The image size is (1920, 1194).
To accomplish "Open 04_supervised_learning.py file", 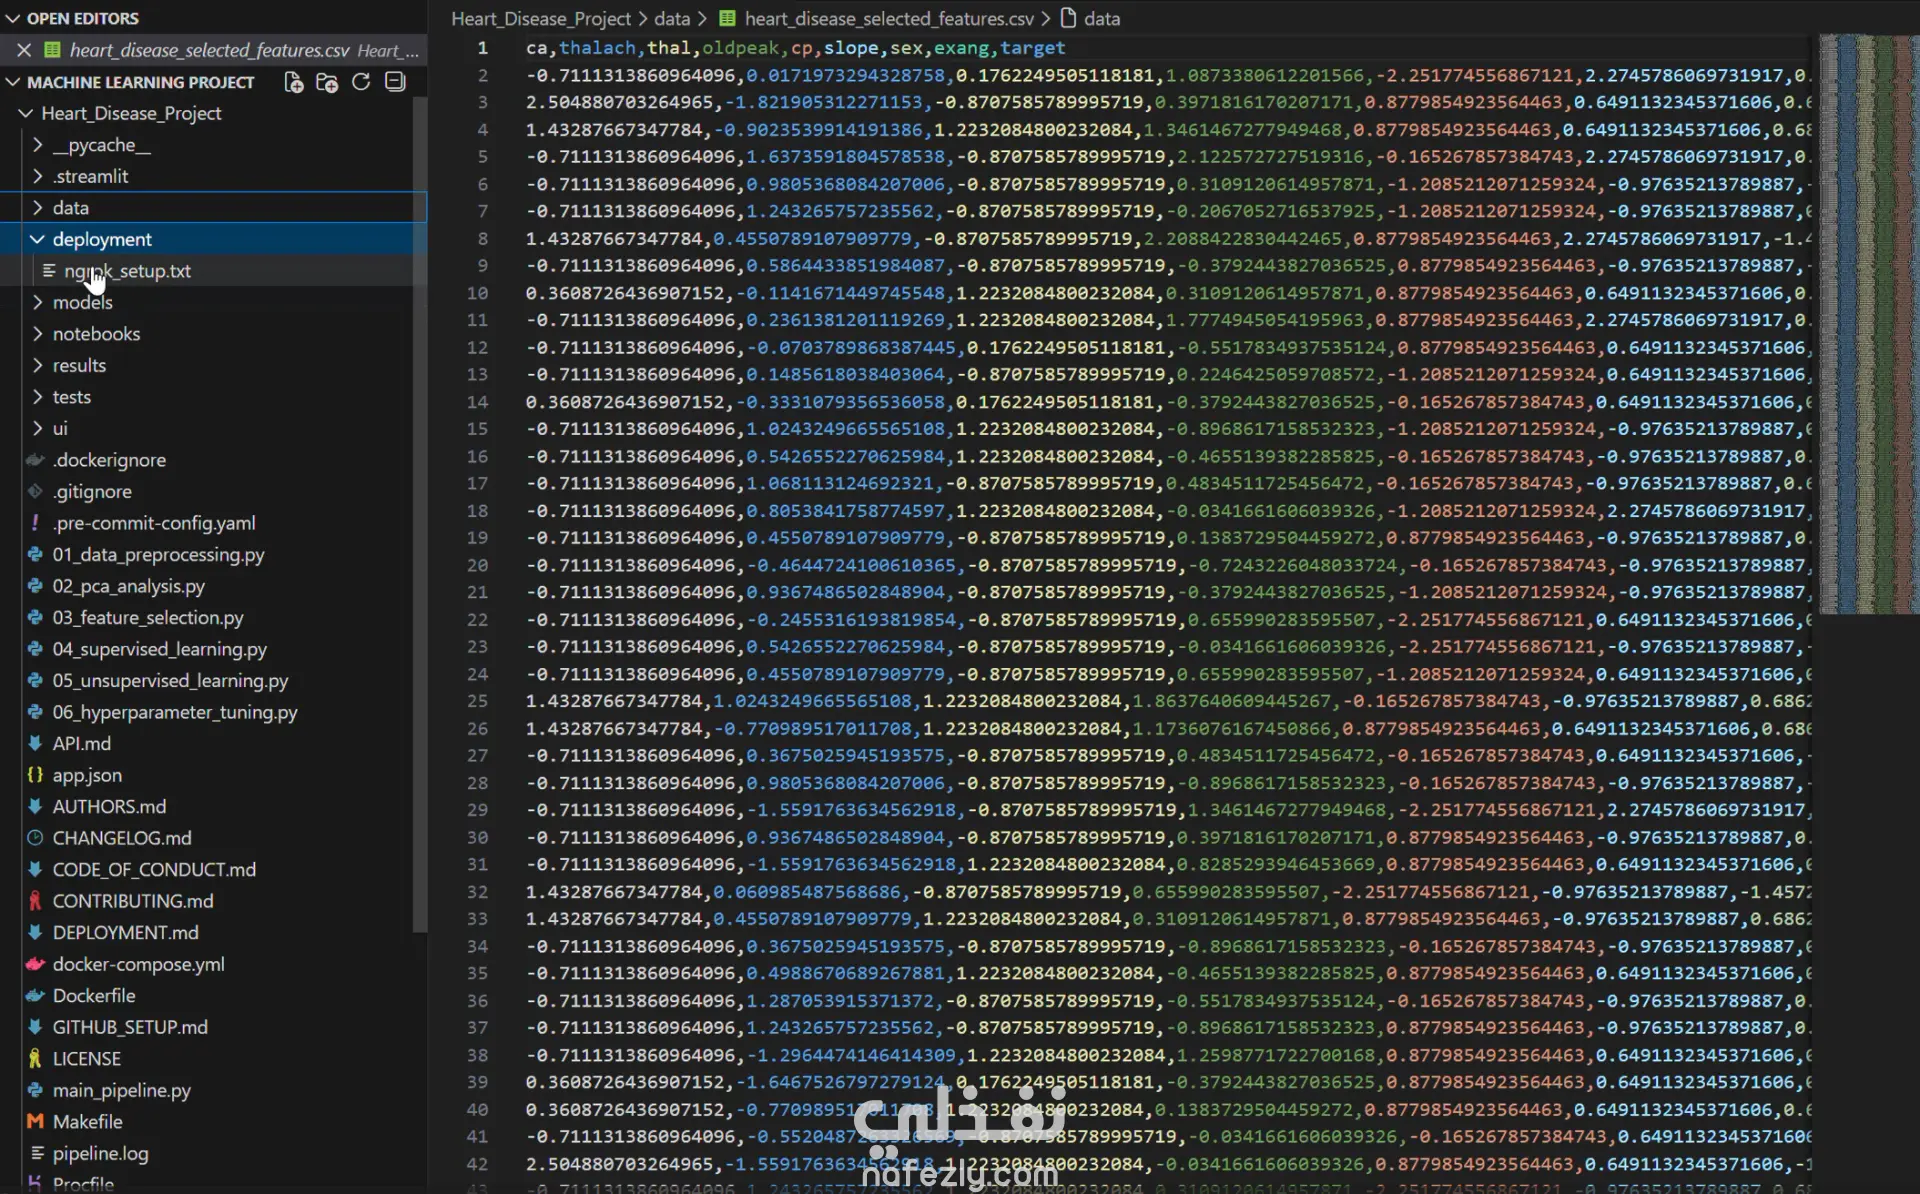I will (x=159, y=649).
